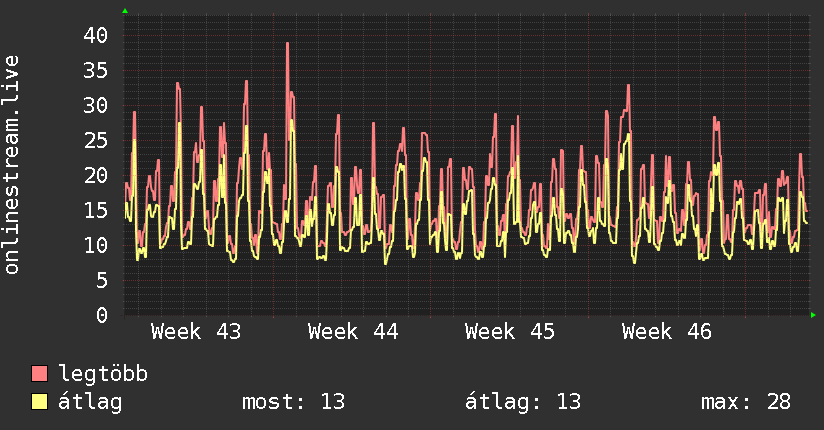Click the onlinestream.live vertical axis title
Screen dimensions: 824x430
pos(11,165)
